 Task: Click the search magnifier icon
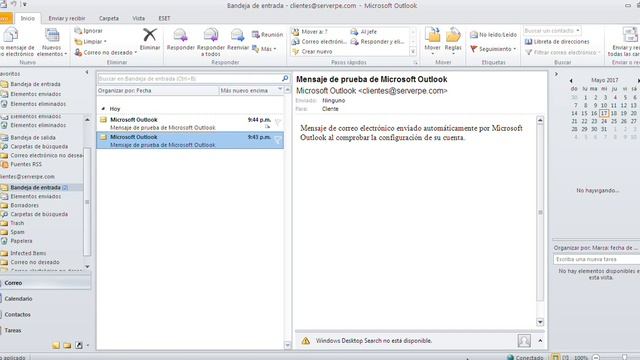285,78
